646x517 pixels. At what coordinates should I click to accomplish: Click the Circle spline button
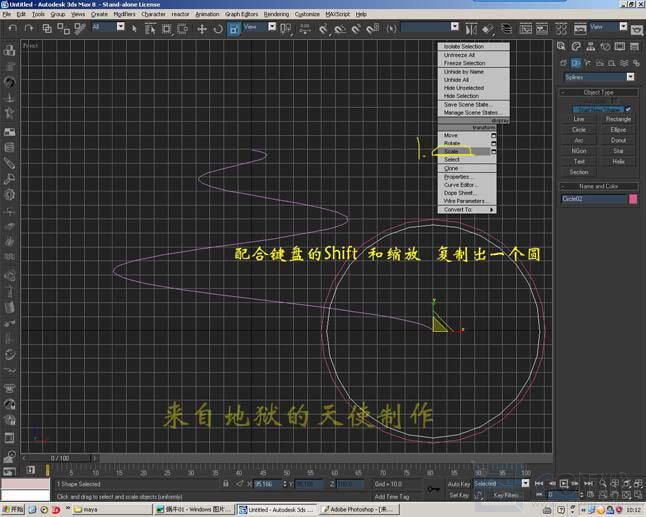(x=579, y=130)
